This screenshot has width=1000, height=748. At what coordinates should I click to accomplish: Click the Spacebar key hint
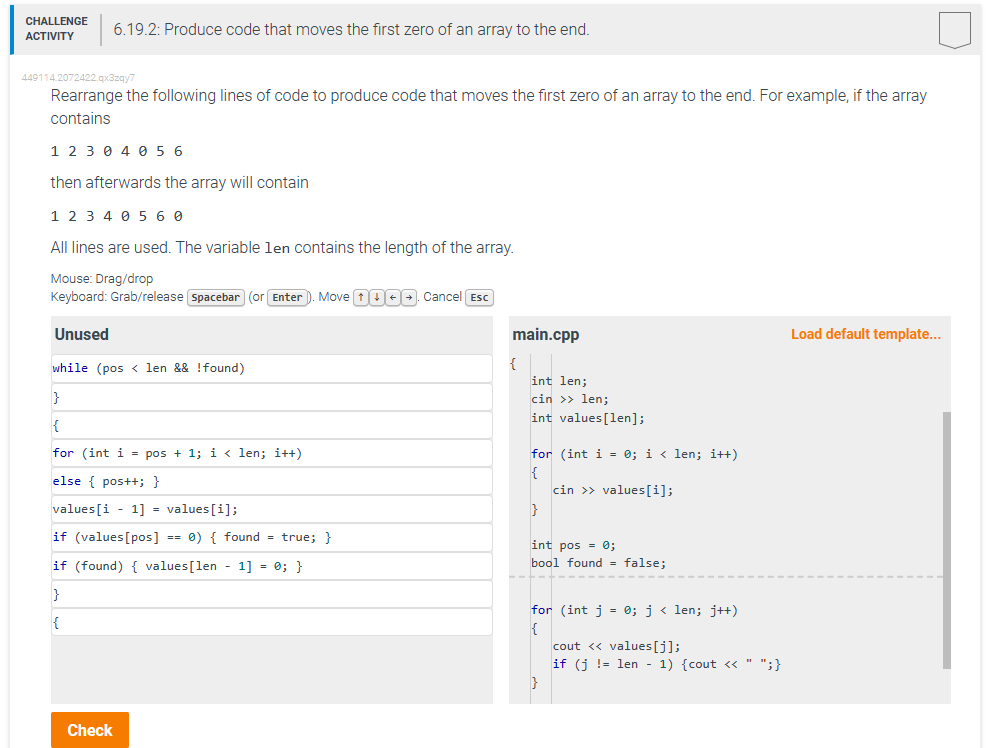216,298
